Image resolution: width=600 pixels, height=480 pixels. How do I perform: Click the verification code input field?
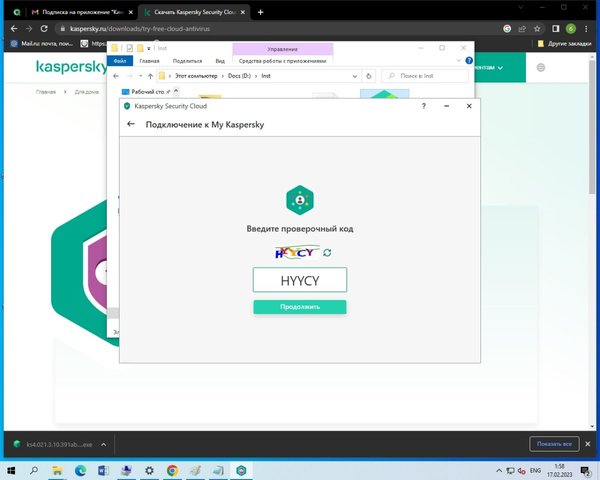point(300,280)
